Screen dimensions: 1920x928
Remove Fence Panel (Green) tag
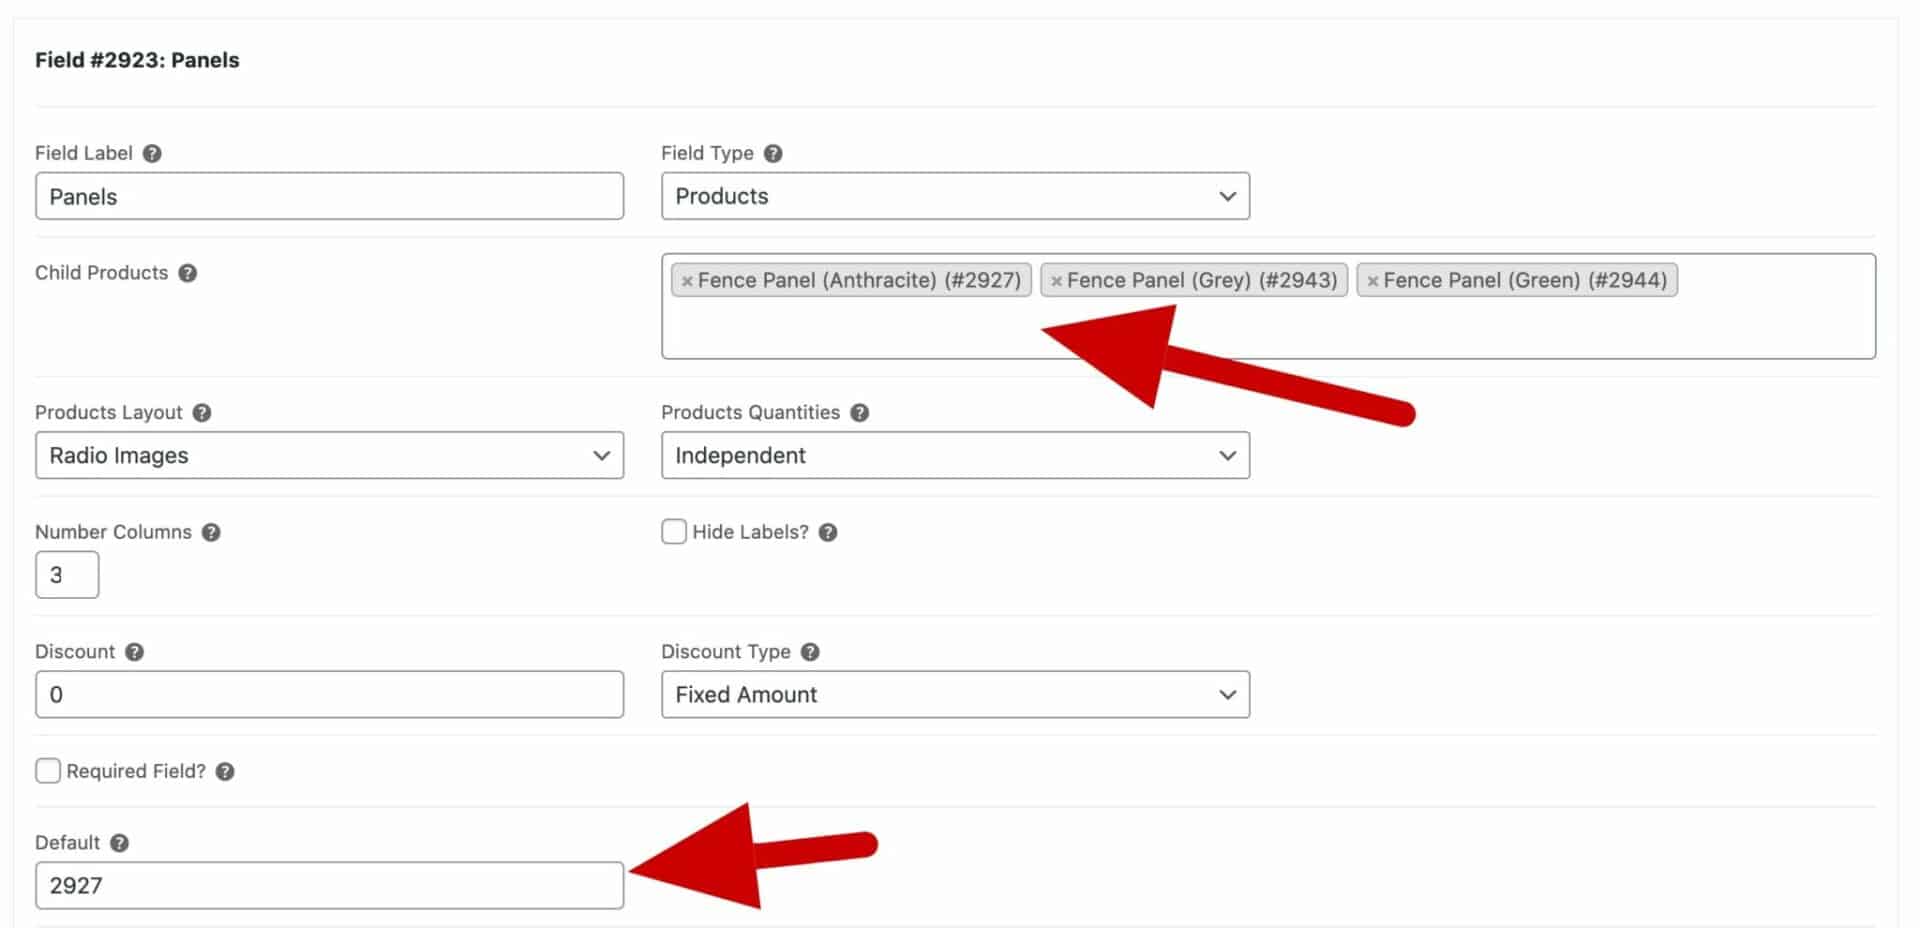tap(1373, 281)
